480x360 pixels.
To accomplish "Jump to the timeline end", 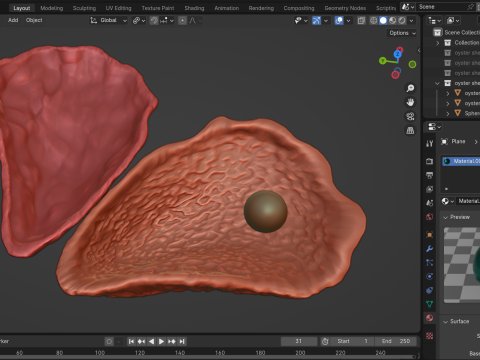I will [x=182, y=341].
